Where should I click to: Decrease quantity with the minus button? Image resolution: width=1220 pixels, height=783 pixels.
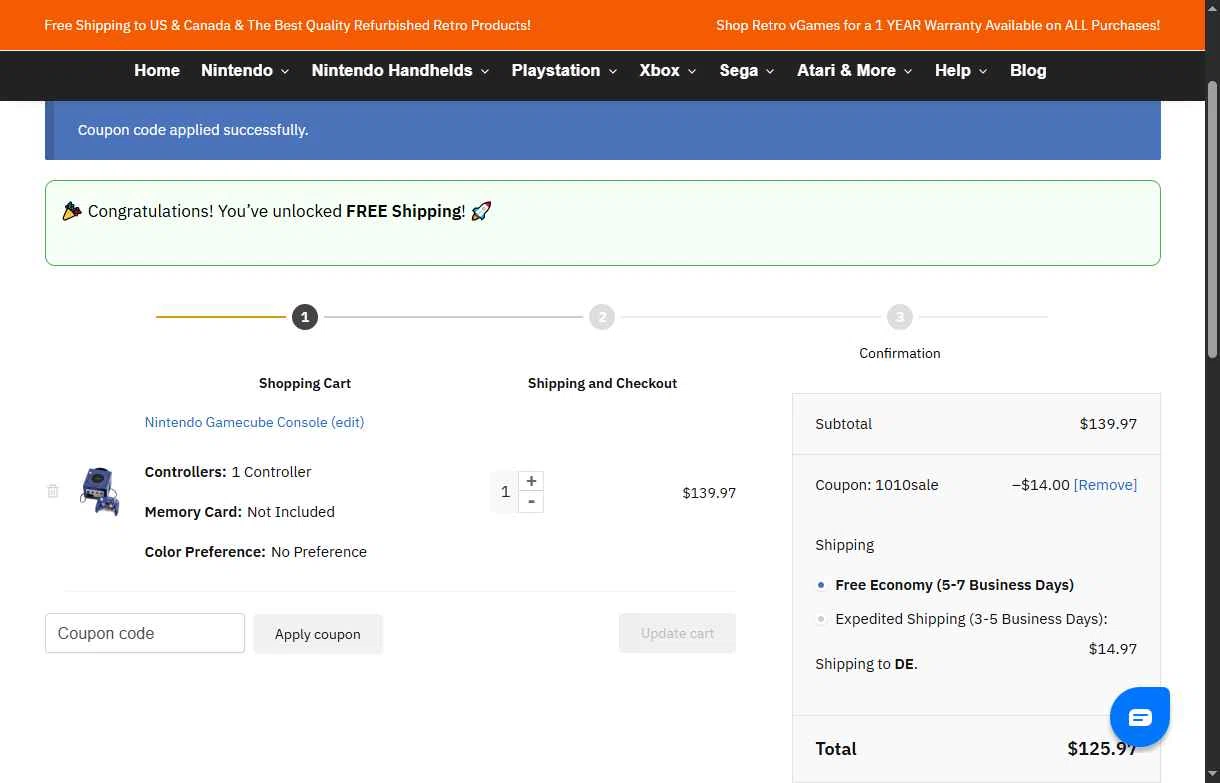pyautogui.click(x=531, y=502)
